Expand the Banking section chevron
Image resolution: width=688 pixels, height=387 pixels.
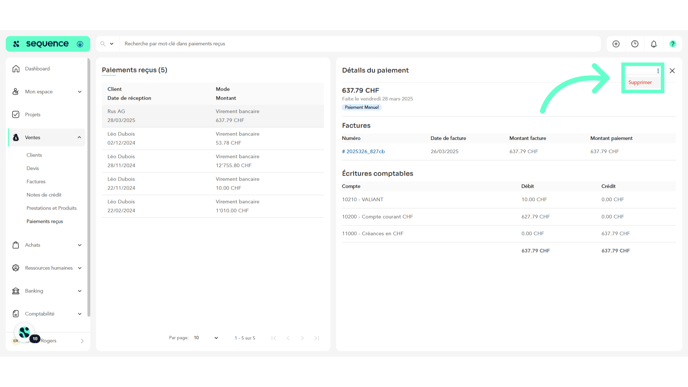[x=79, y=291]
